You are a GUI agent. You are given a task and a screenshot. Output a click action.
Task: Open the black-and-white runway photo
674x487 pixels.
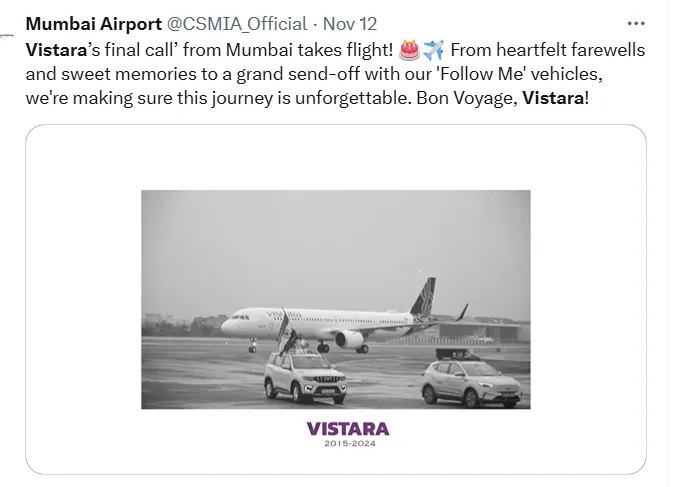coord(335,299)
